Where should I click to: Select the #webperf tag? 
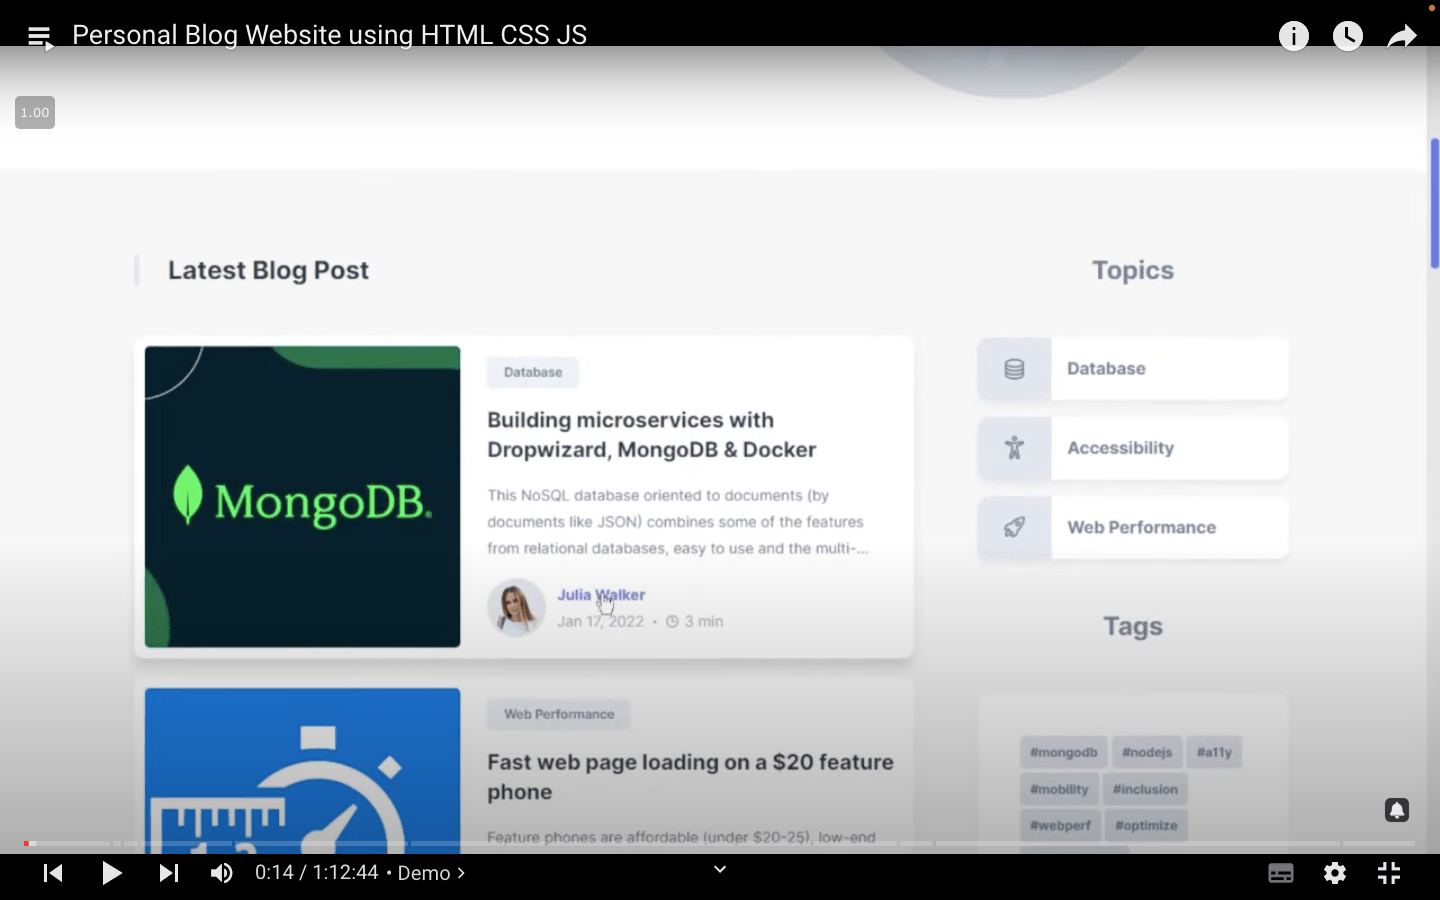pyautogui.click(x=1060, y=825)
